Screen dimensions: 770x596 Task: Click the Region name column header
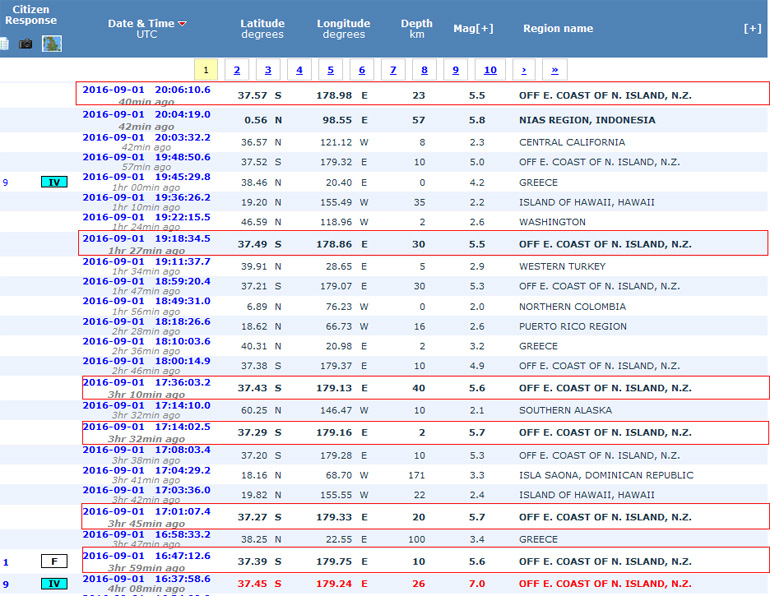click(x=558, y=28)
